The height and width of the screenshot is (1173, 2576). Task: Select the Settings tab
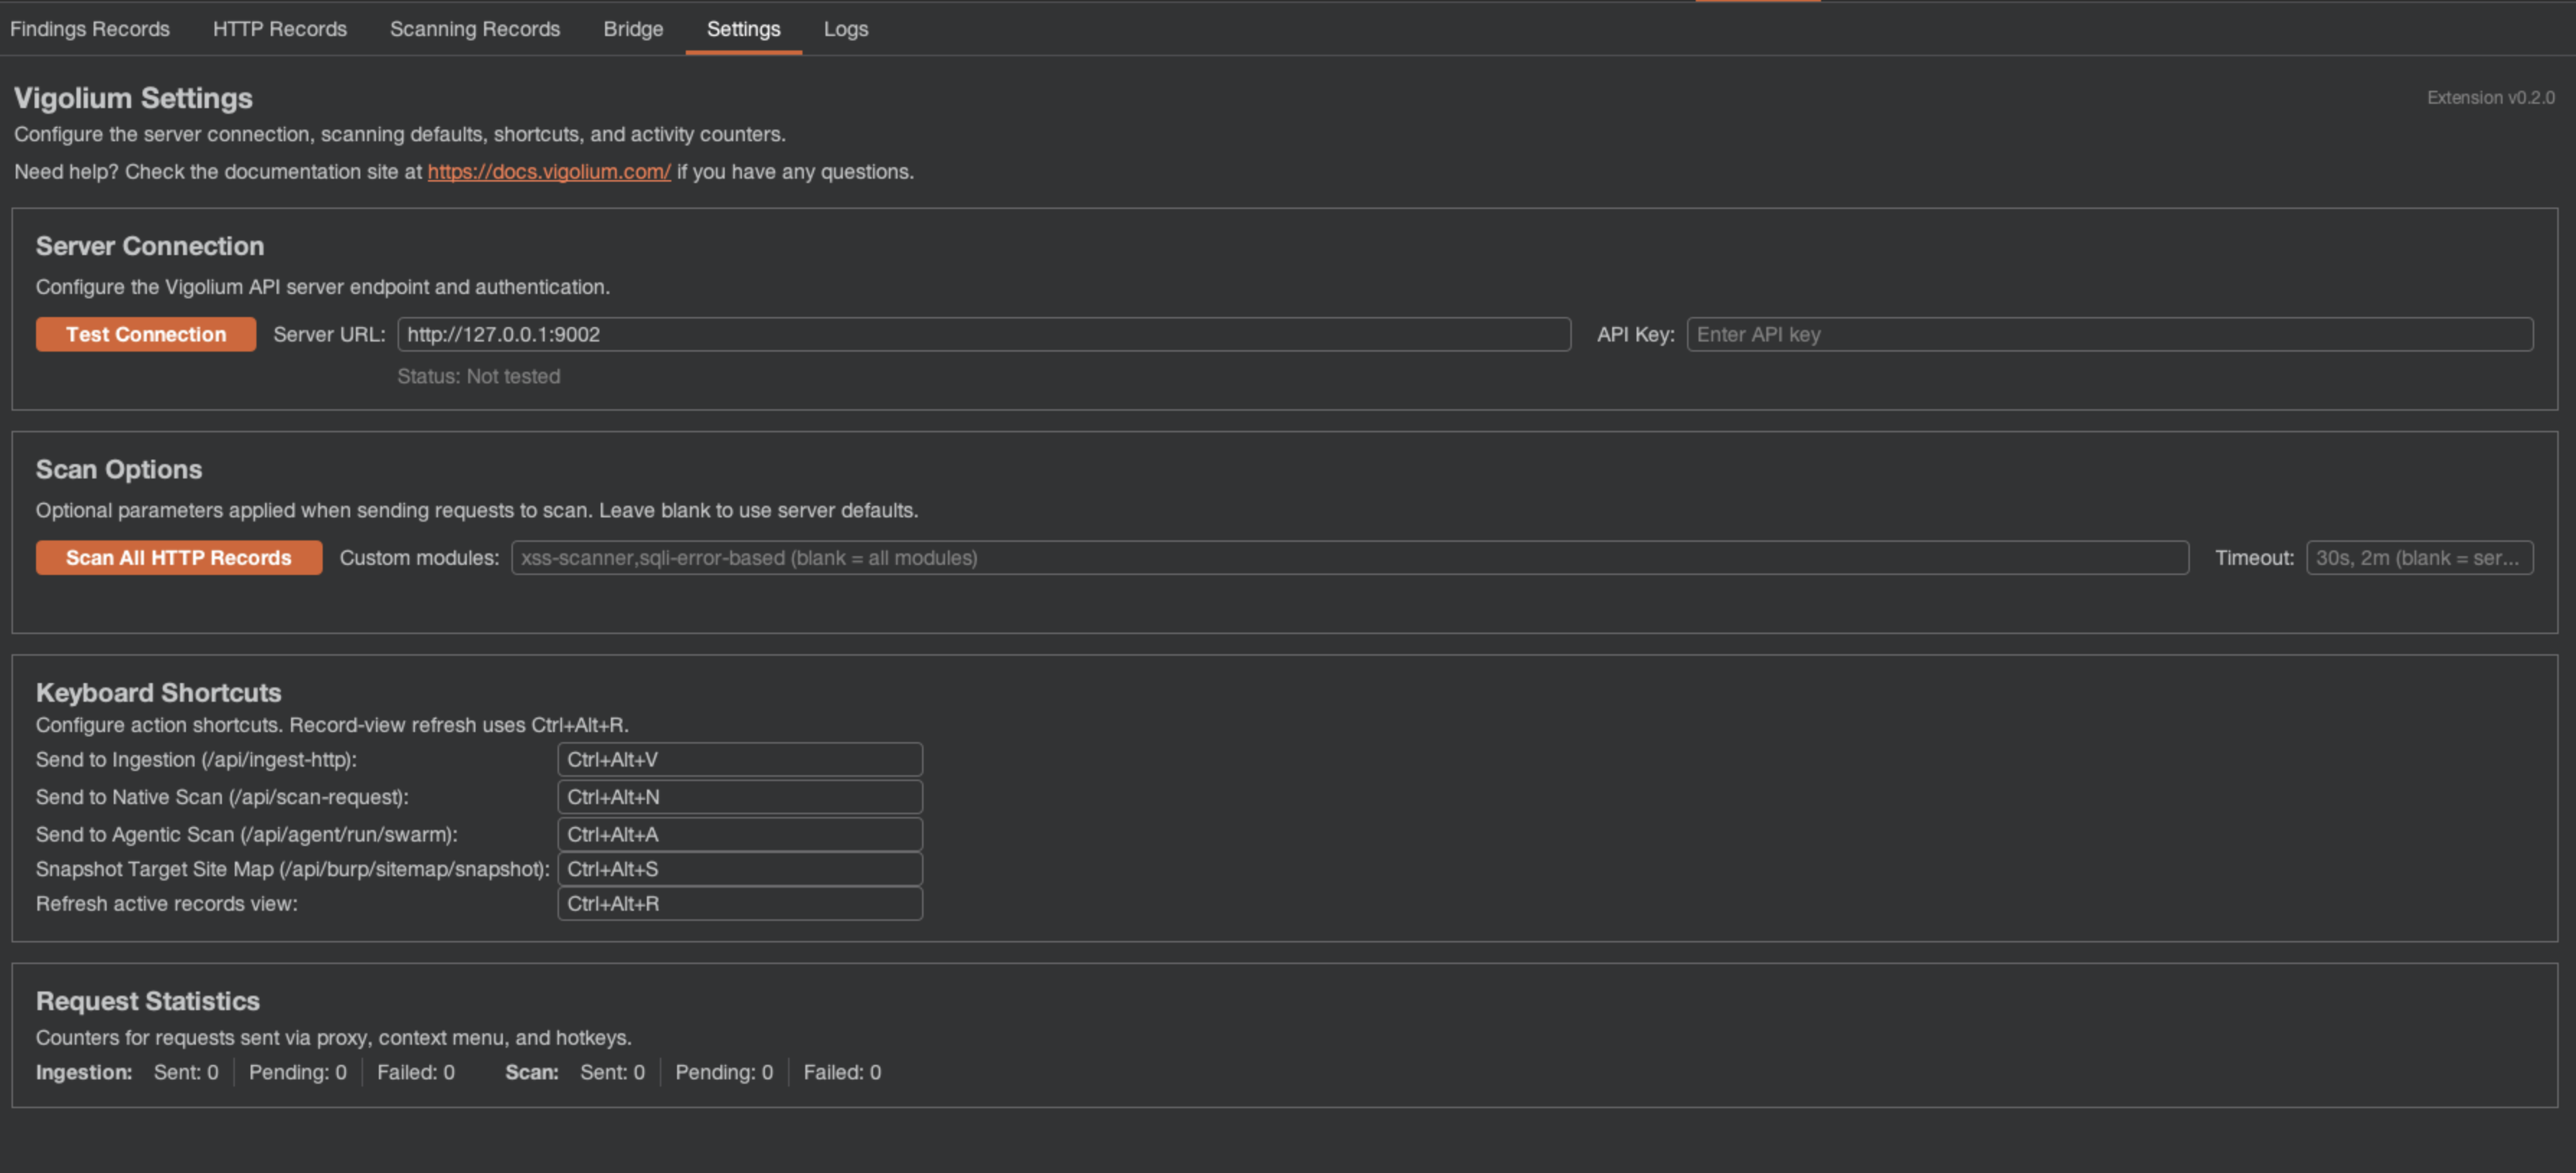click(x=743, y=29)
